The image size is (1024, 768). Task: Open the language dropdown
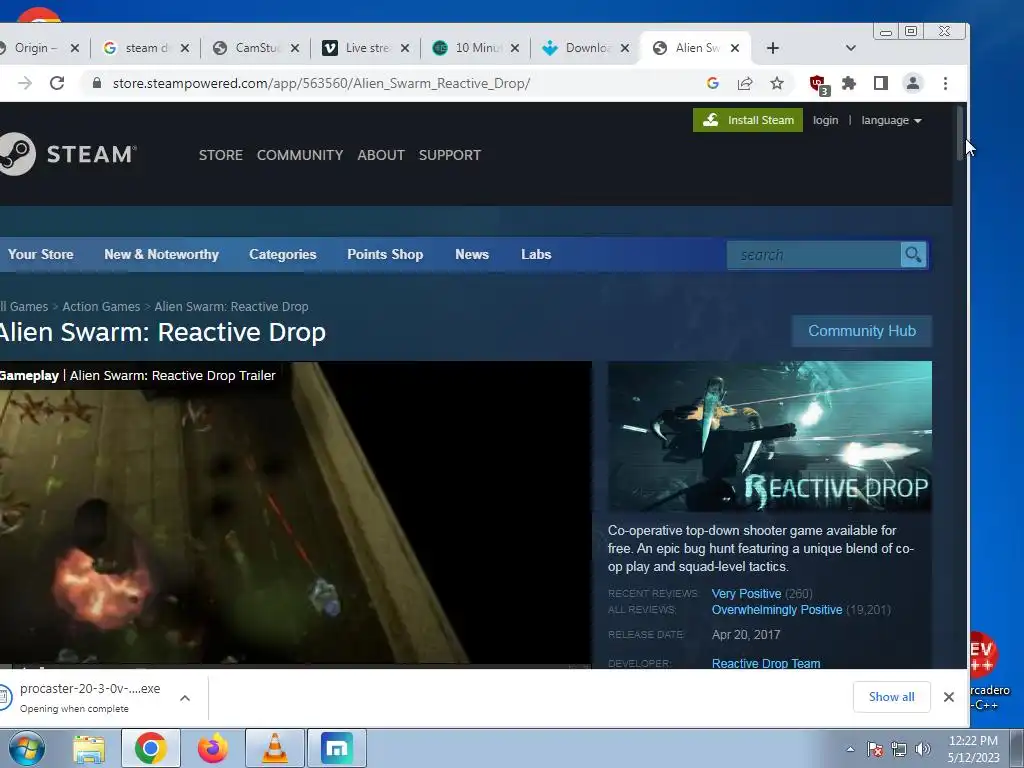point(891,120)
